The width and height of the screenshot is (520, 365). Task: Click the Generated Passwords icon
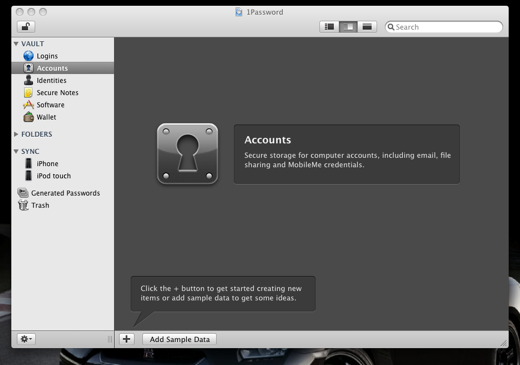pos(23,193)
